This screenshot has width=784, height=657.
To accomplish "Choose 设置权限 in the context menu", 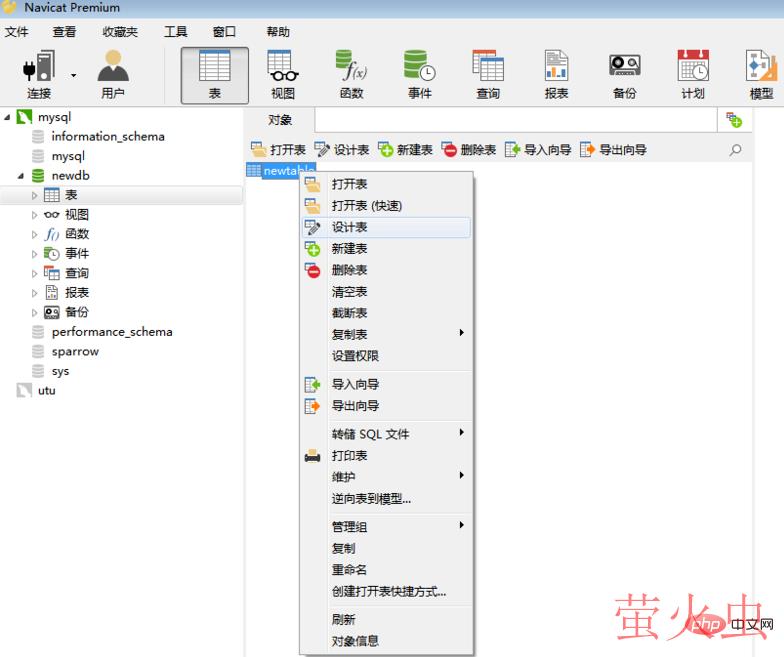I will pos(386,356).
